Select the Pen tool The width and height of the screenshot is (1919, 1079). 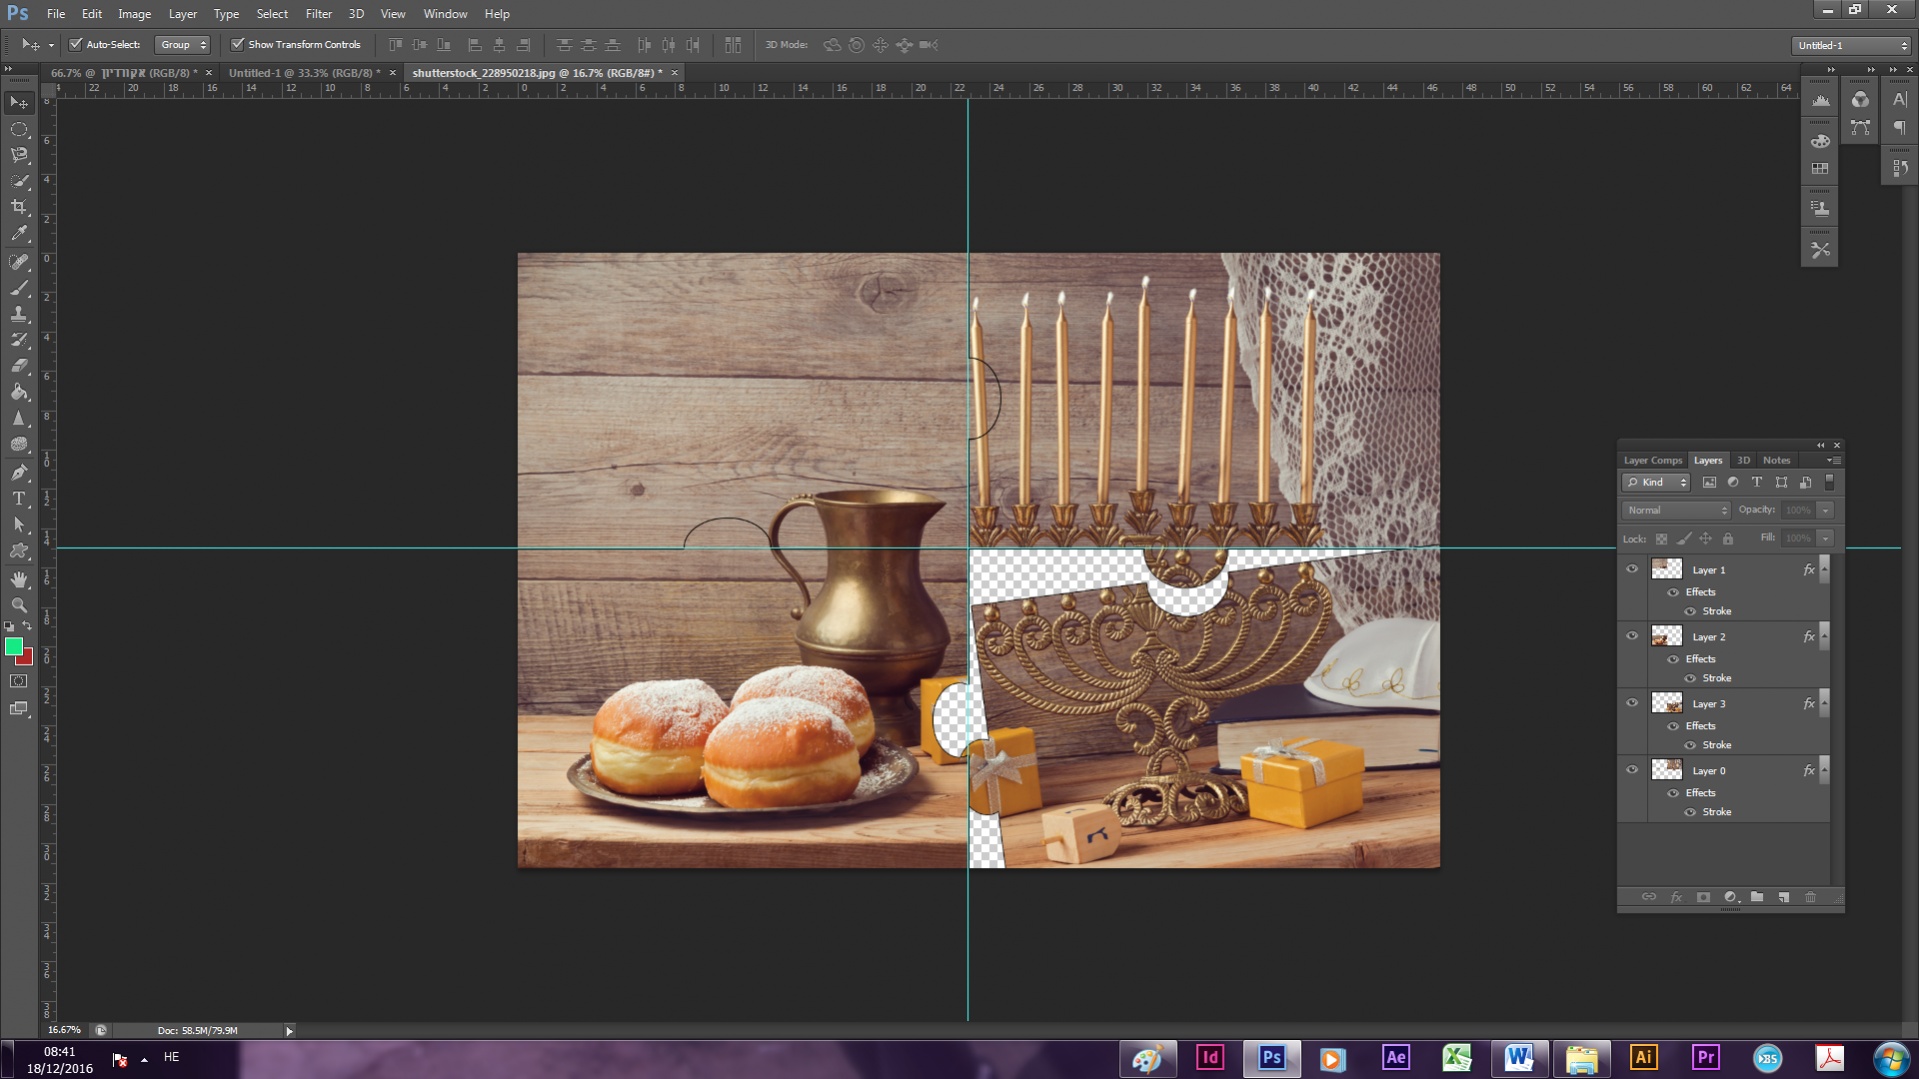tap(19, 472)
